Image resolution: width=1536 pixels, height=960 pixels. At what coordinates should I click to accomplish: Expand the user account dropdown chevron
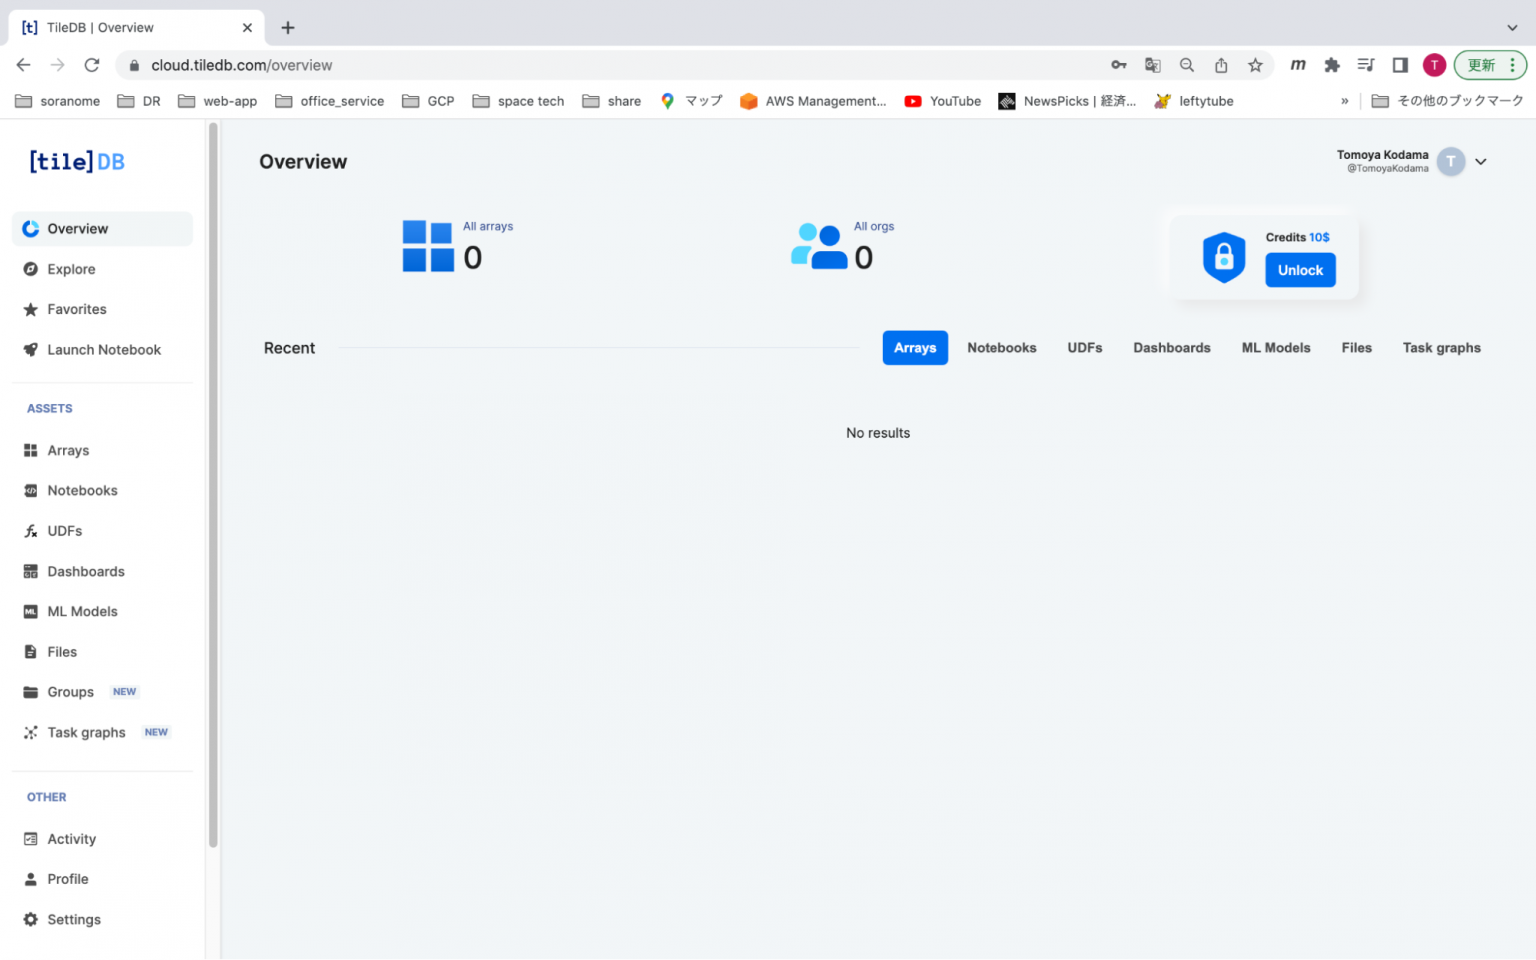point(1481,161)
